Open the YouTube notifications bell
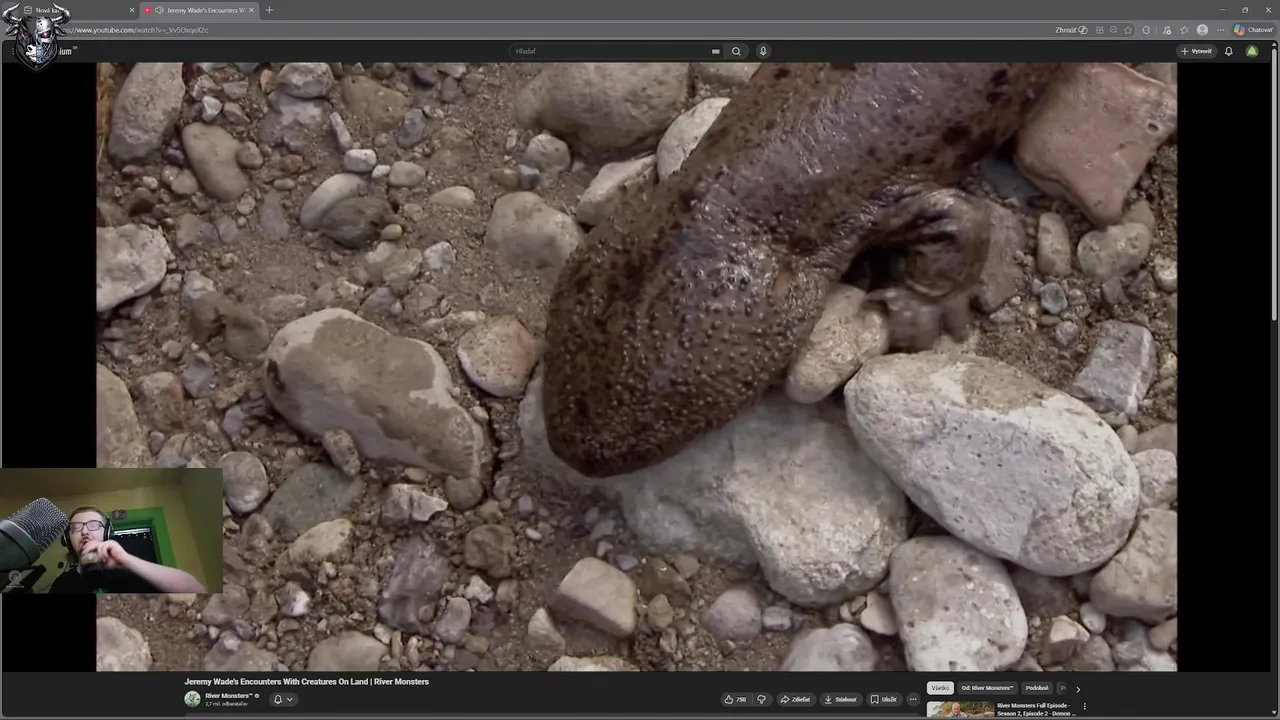1280x720 pixels. coord(1229,51)
